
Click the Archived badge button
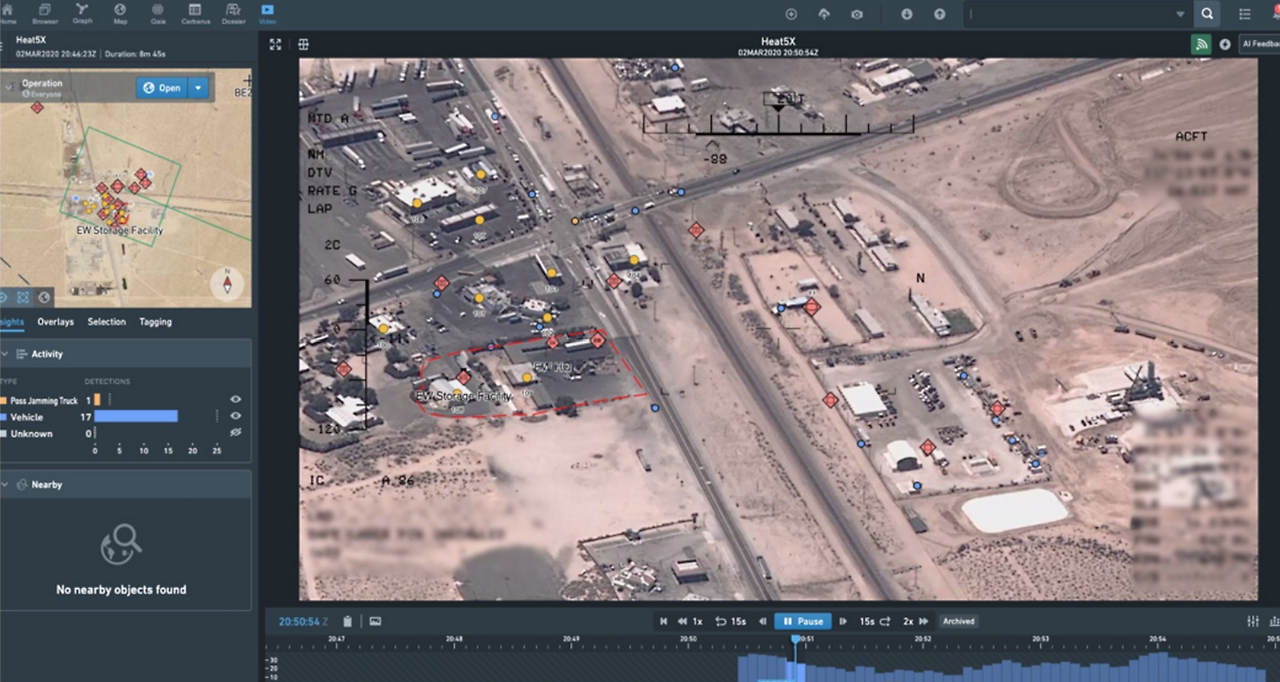958,621
